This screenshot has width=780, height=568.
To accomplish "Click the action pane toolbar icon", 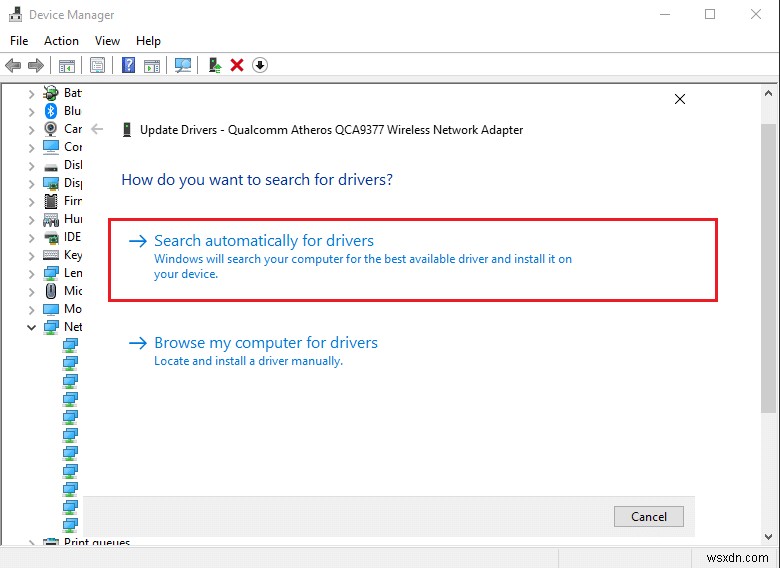I will [152, 65].
